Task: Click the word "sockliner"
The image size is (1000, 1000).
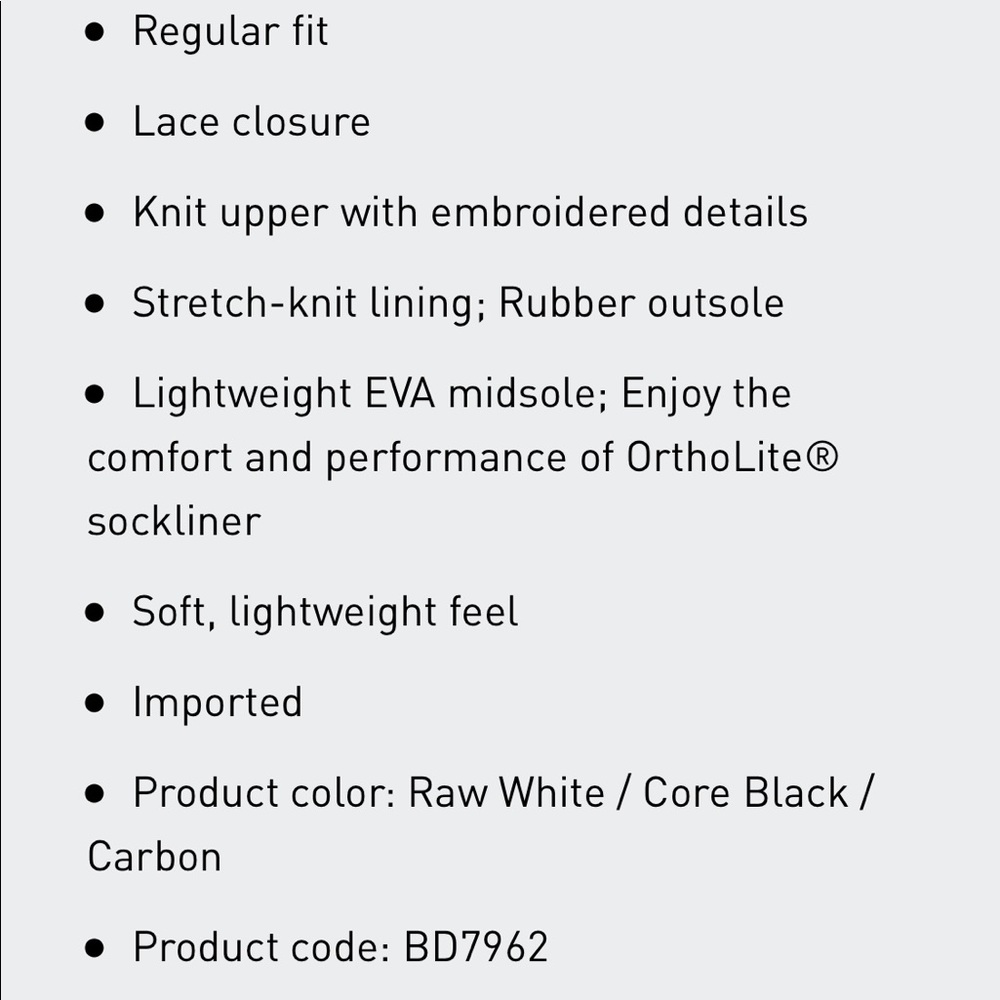Action: 174,521
